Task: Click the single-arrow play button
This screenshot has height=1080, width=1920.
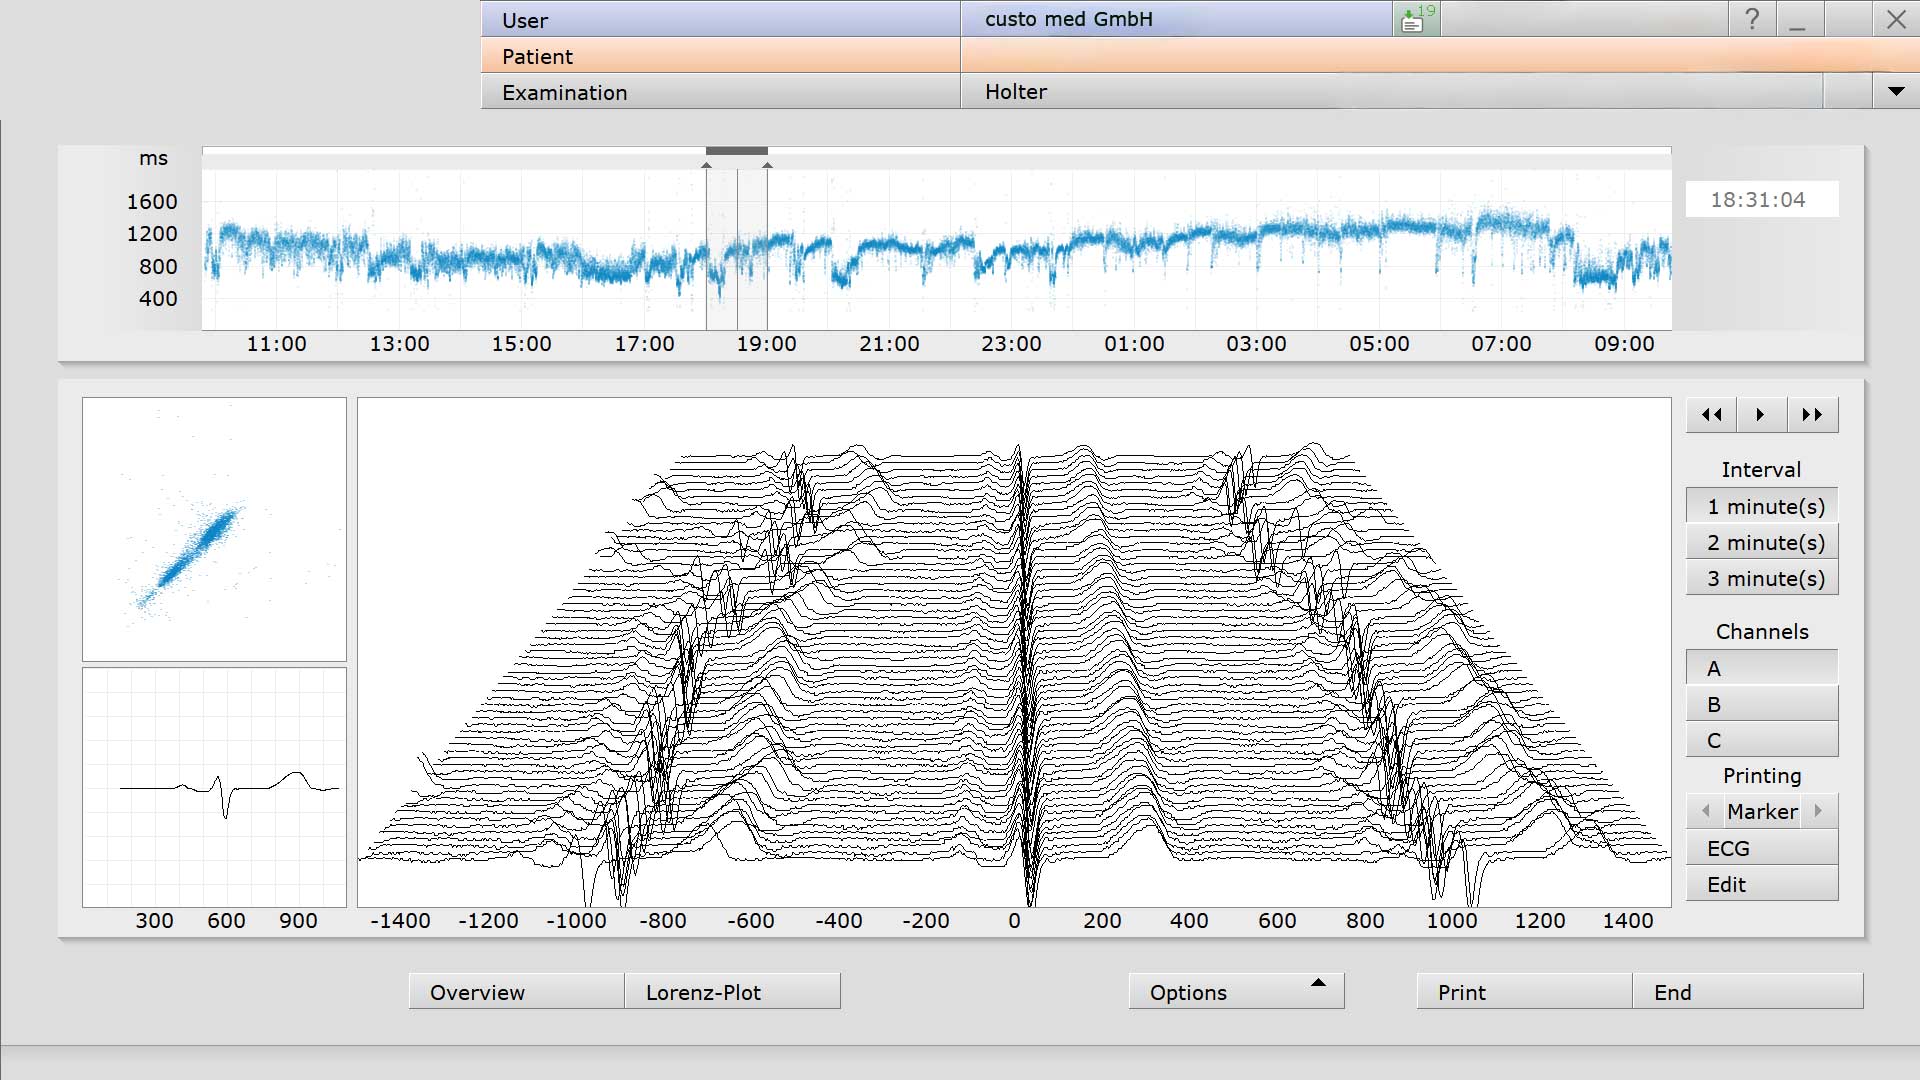Action: (x=1761, y=415)
